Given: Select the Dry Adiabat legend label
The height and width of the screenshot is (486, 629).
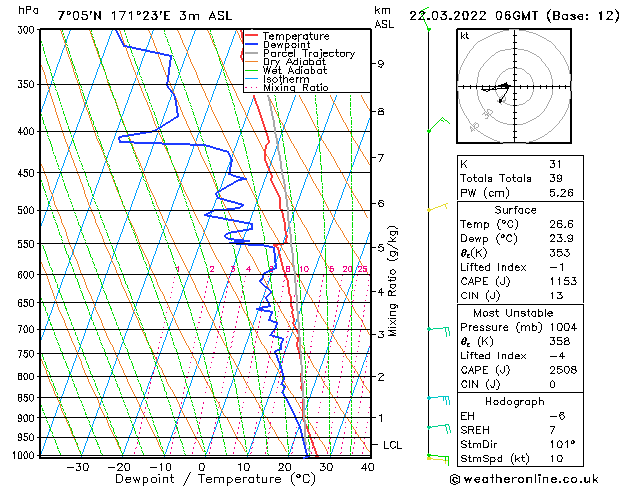Looking at the screenshot, I should [x=294, y=62].
